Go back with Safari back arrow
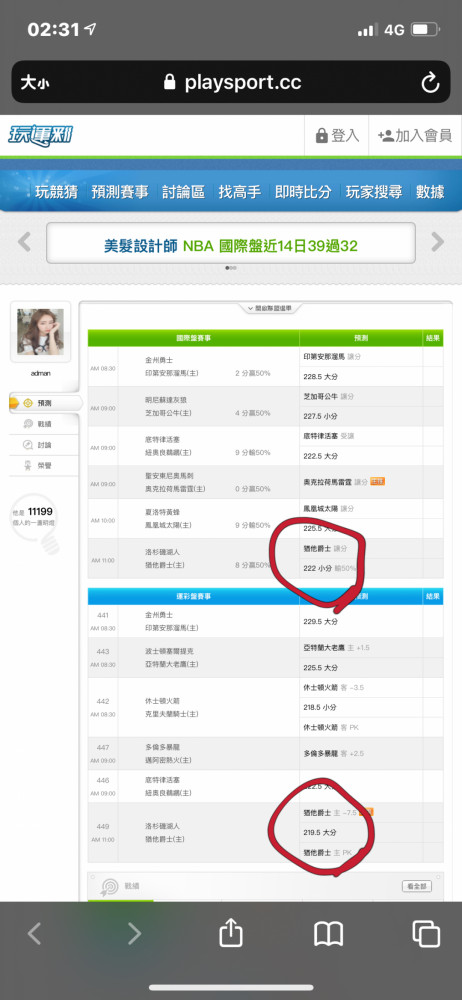This screenshot has height=1000, width=462. 34,934
